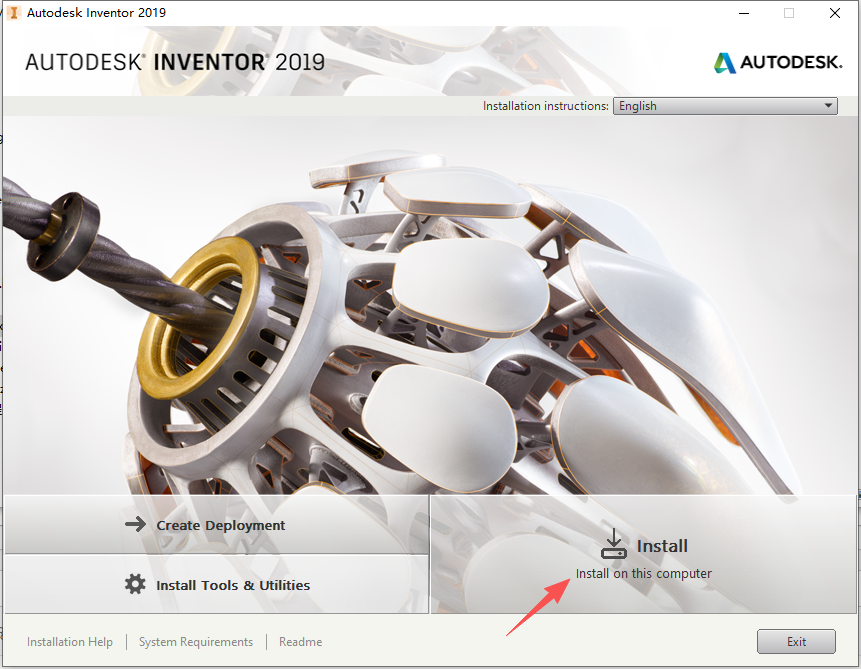Click the arrow icon beside Create Deployment
The width and height of the screenshot is (861, 669).
pos(136,523)
